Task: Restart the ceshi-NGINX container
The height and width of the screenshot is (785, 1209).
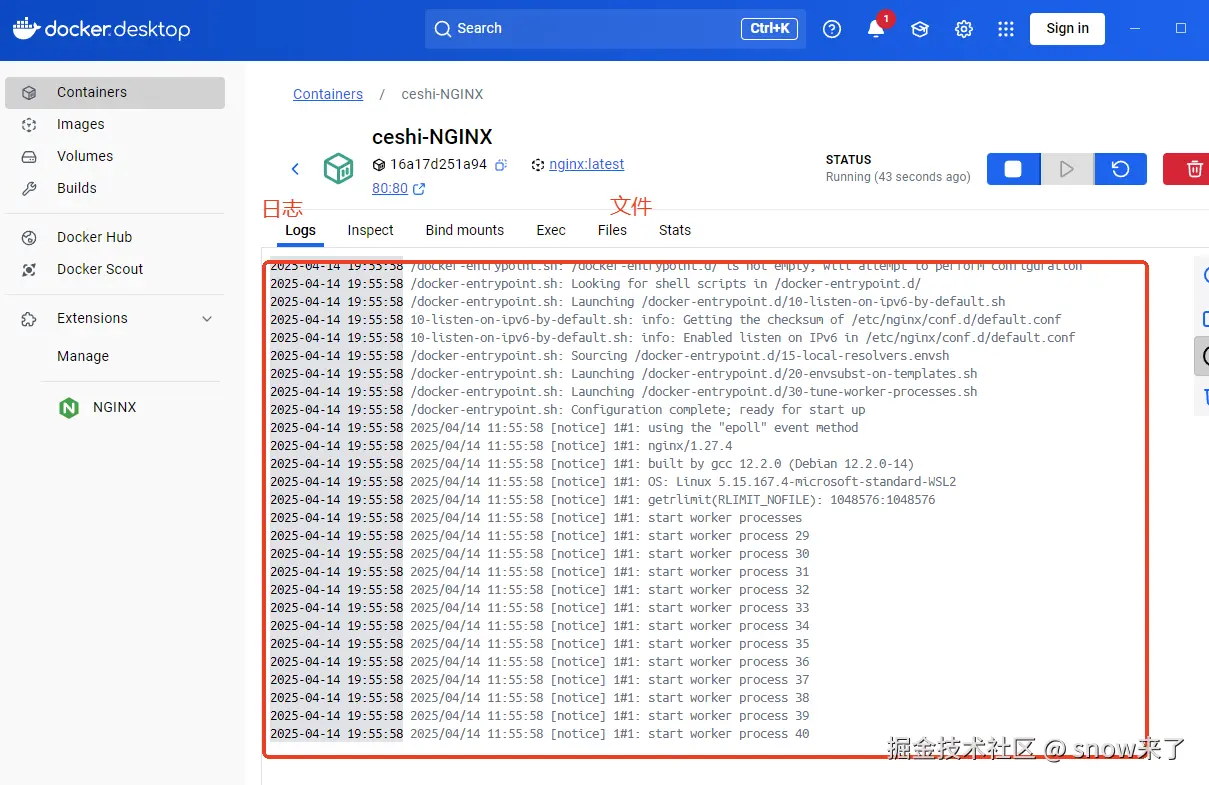Action: pyautogui.click(x=1121, y=169)
